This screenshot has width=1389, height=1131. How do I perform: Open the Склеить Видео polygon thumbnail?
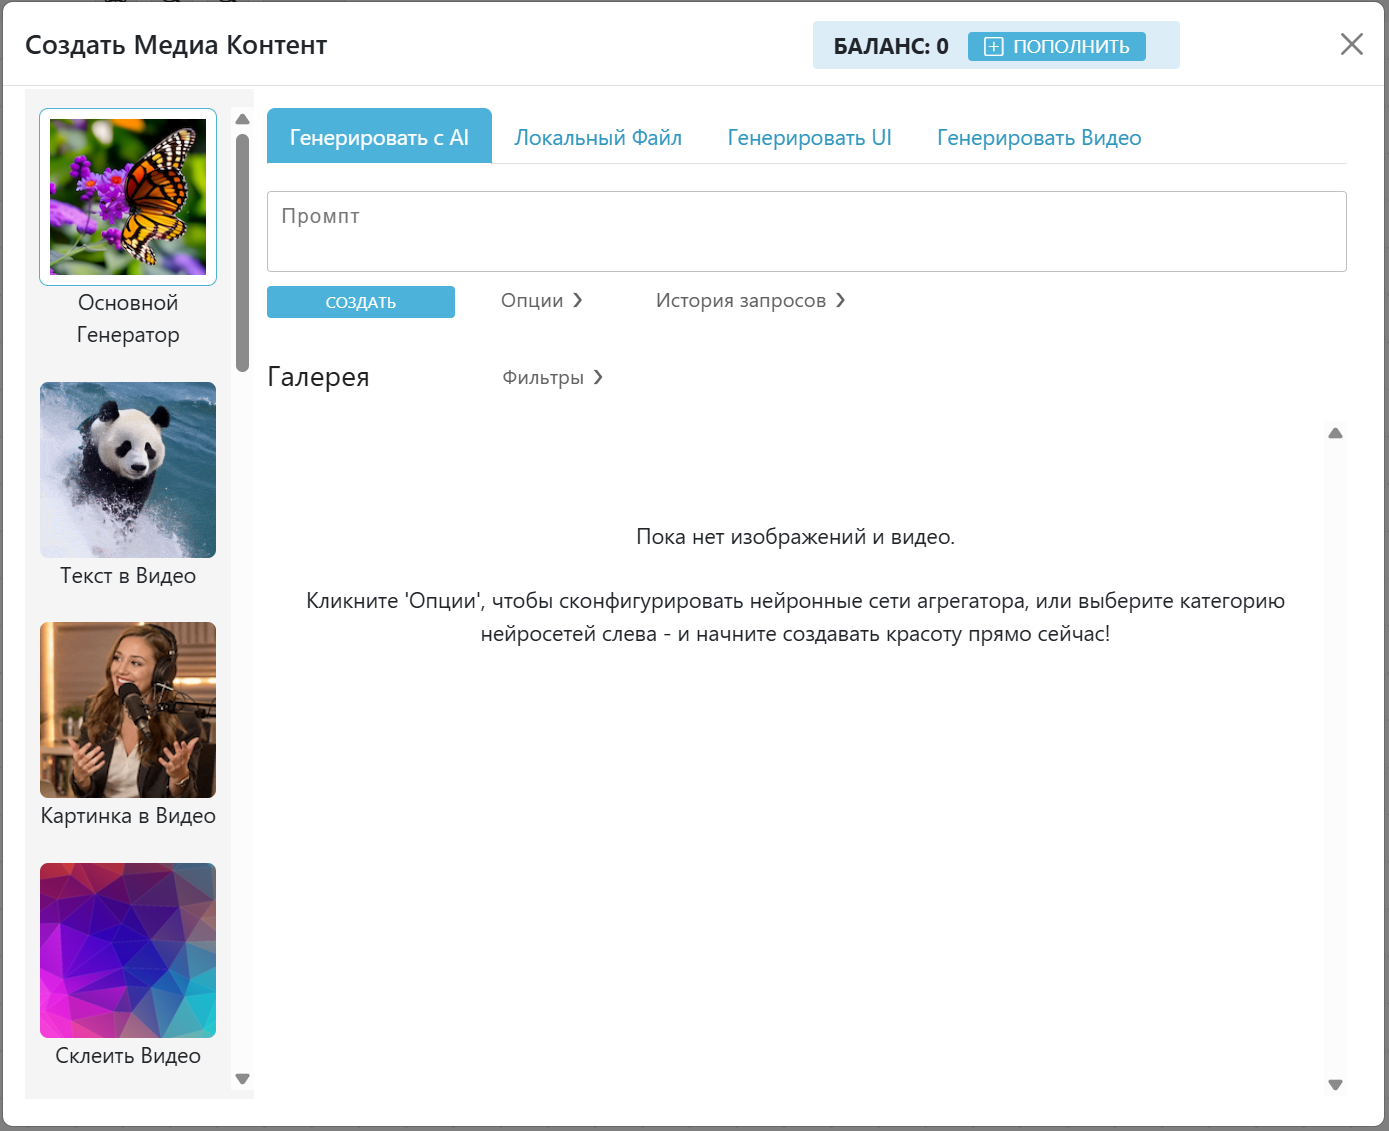pyautogui.click(x=128, y=949)
